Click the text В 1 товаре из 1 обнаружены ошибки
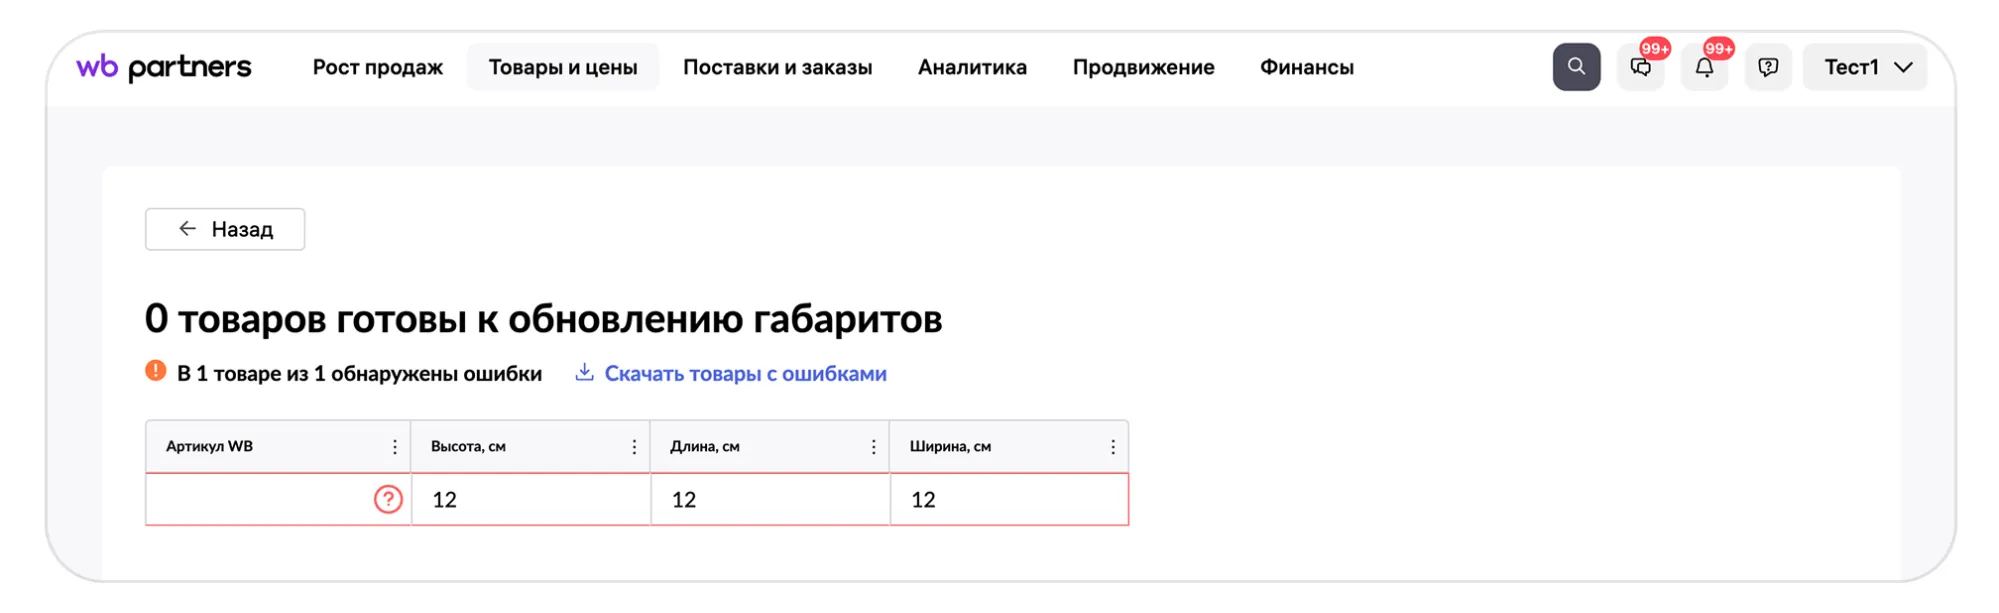This screenshot has width=1999, height=613. click(x=359, y=373)
